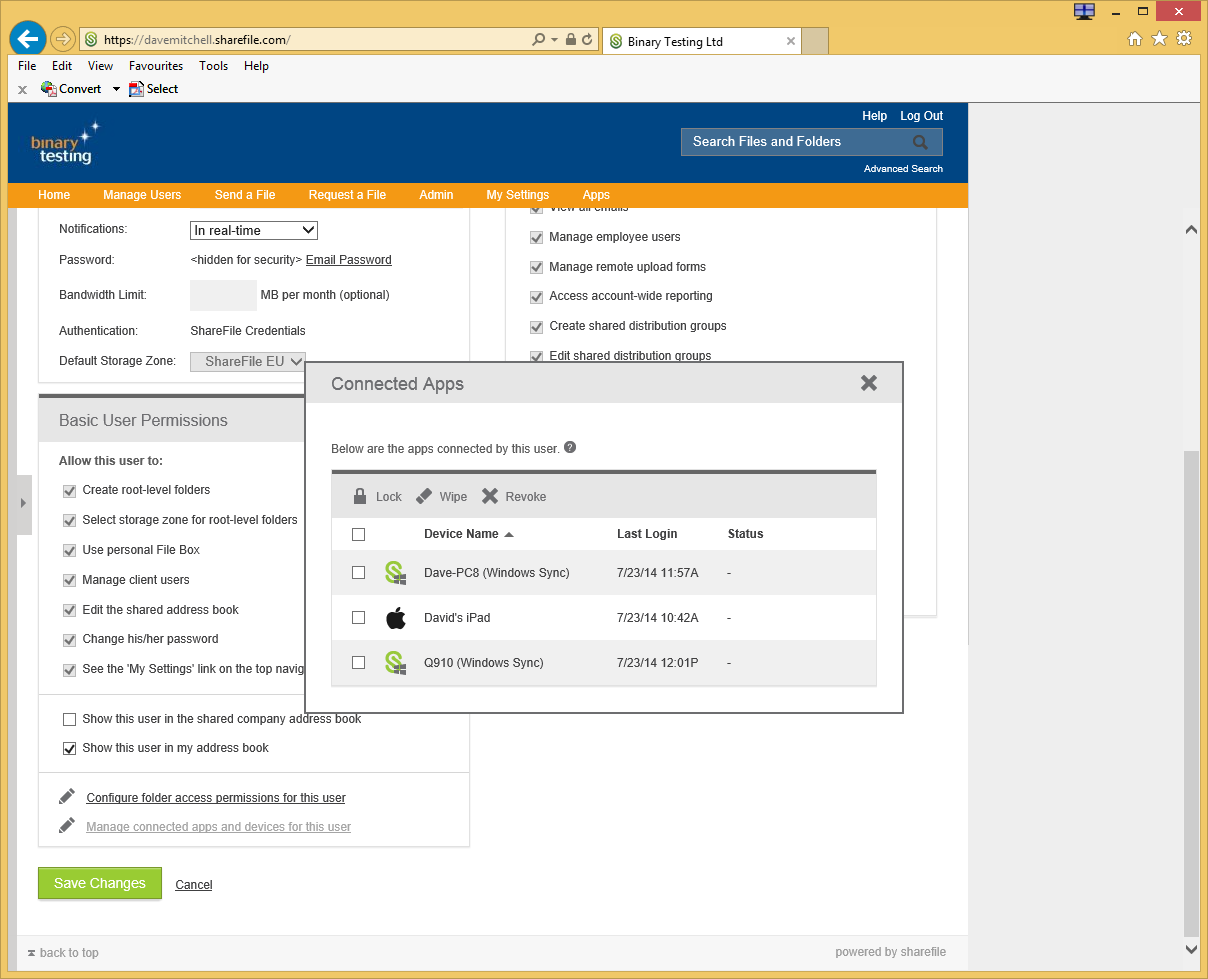Tick the Q910 (Windows Sync) checkbox
Viewport: 1208px width, 979px height.
tap(359, 662)
